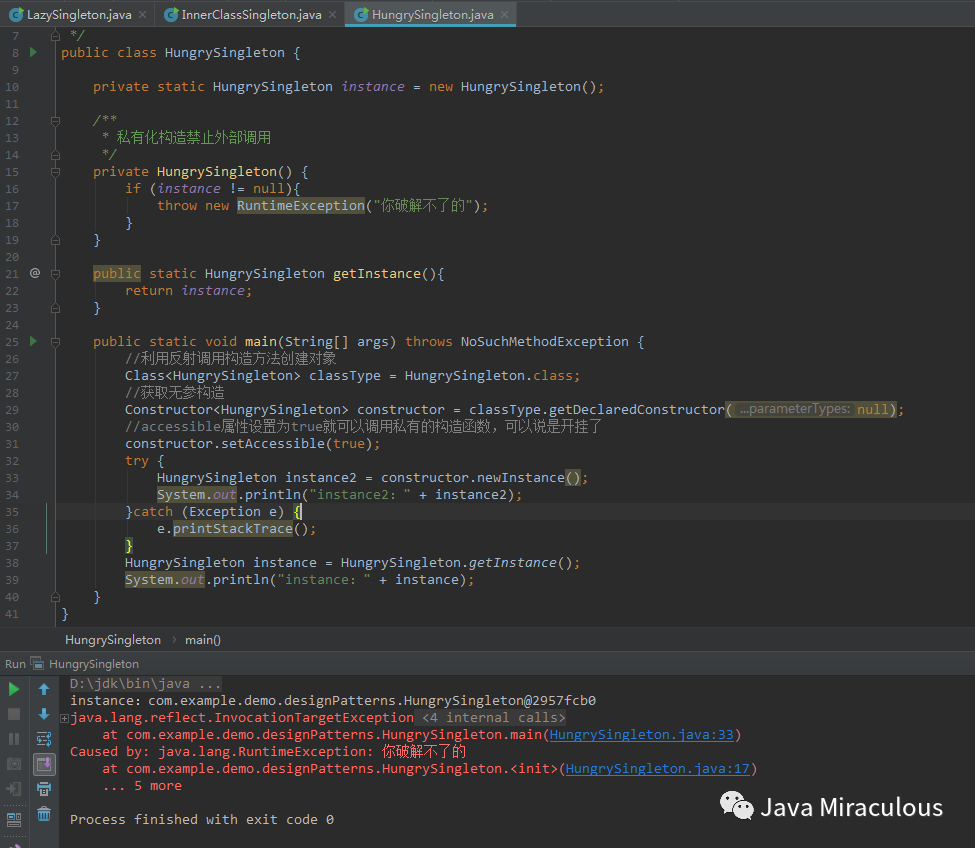
Task: Click the fold end marker at line 7
Action: (x=55, y=36)
